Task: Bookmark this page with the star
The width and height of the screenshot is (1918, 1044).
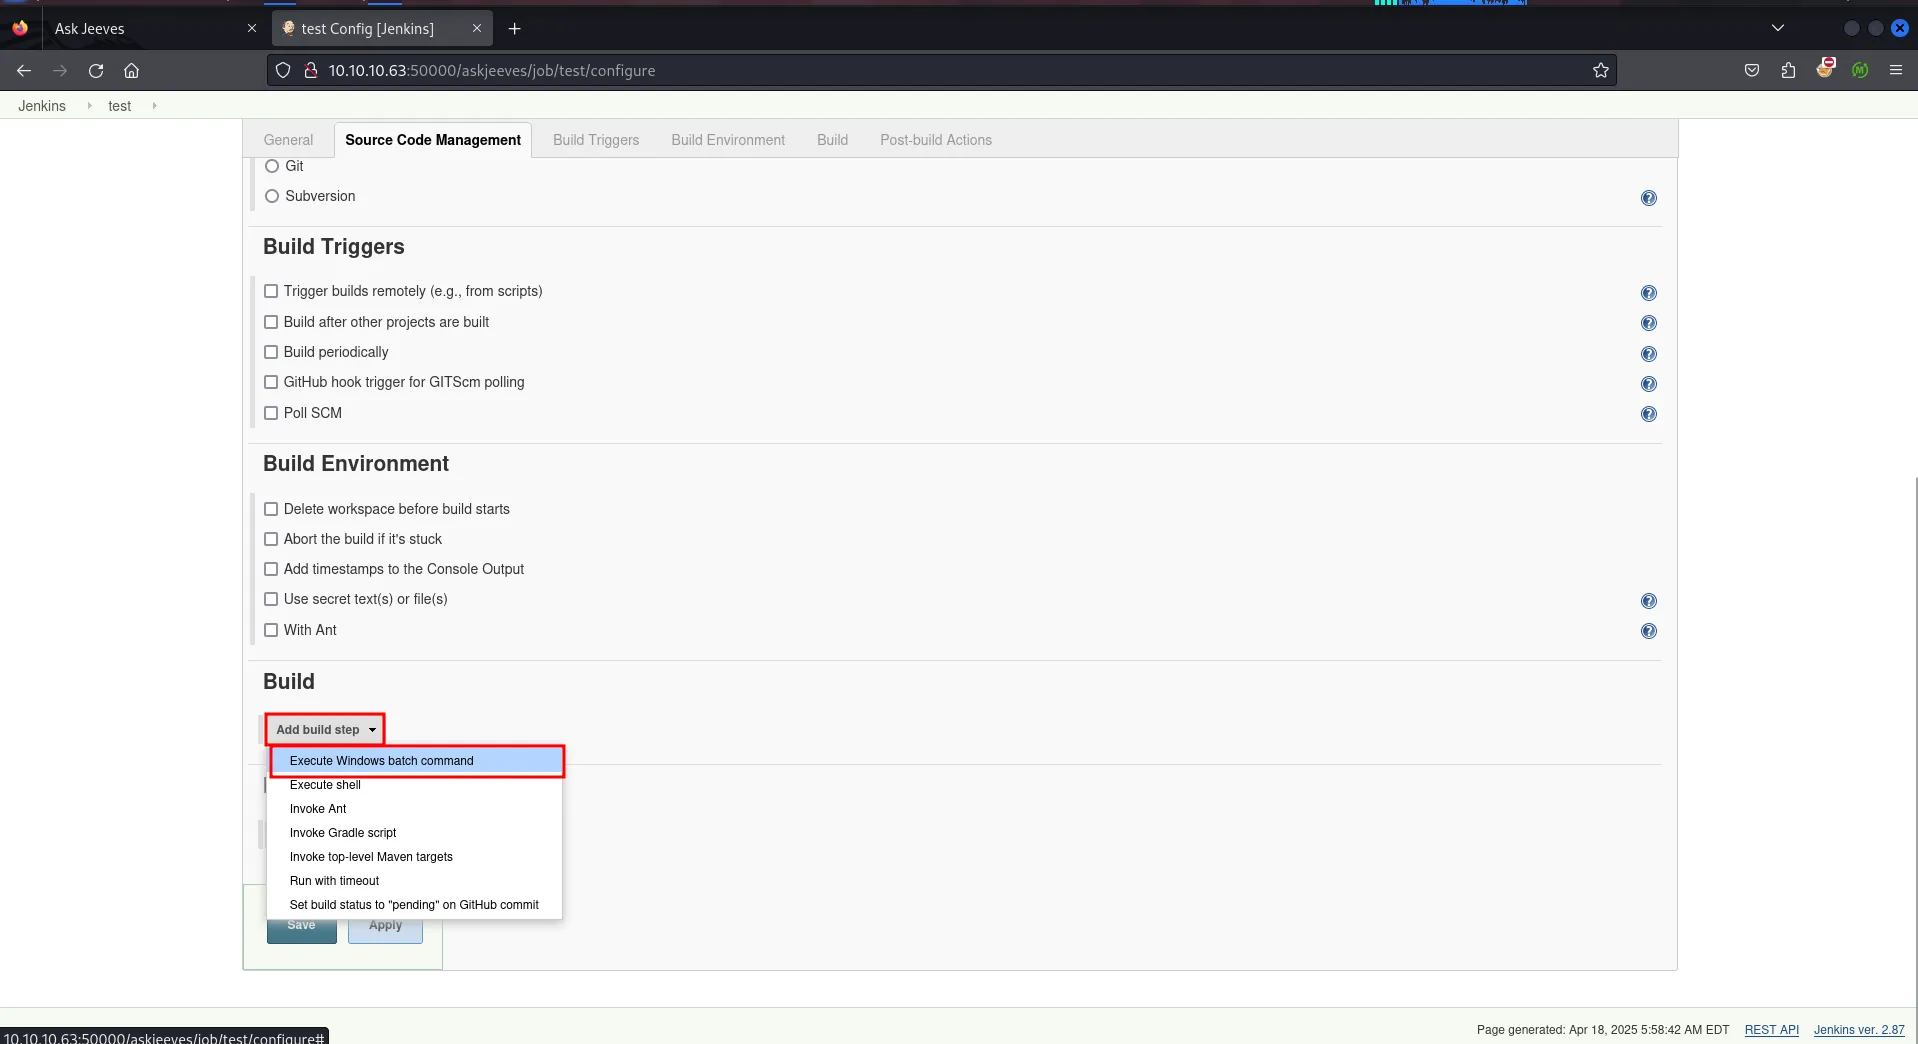Action: (1601, 70)
